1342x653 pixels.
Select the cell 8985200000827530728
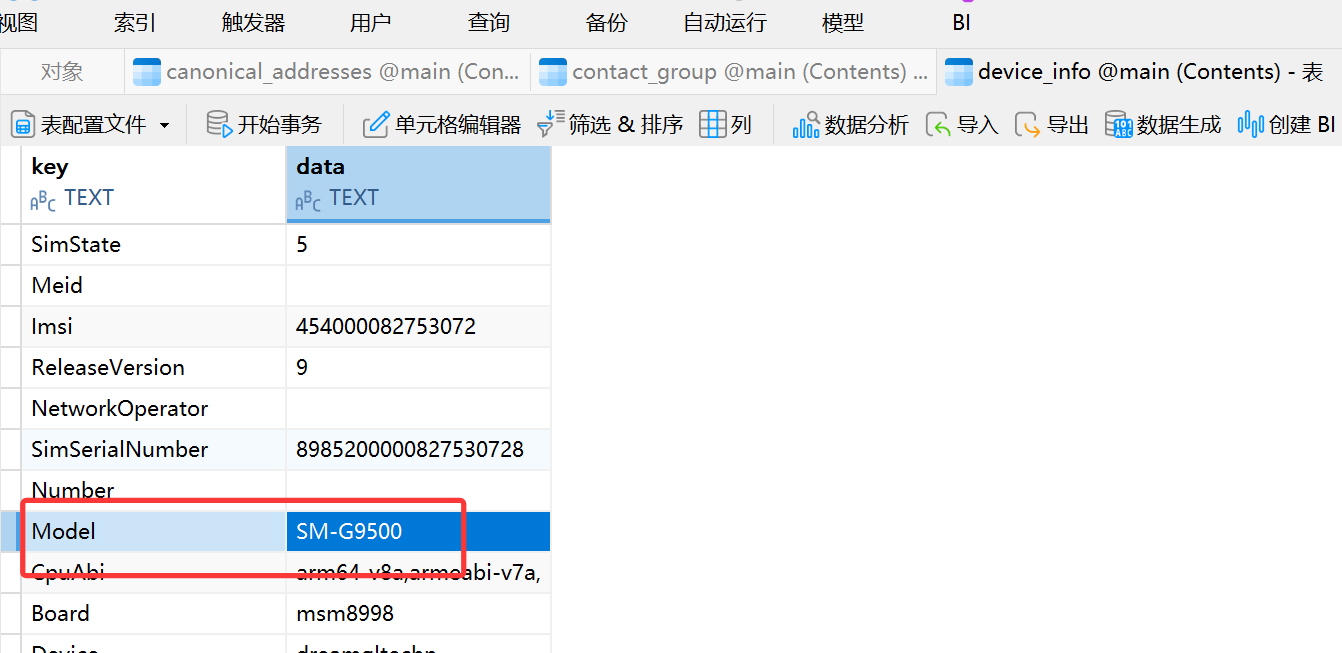pyautogui.click(x=418, y=449)
